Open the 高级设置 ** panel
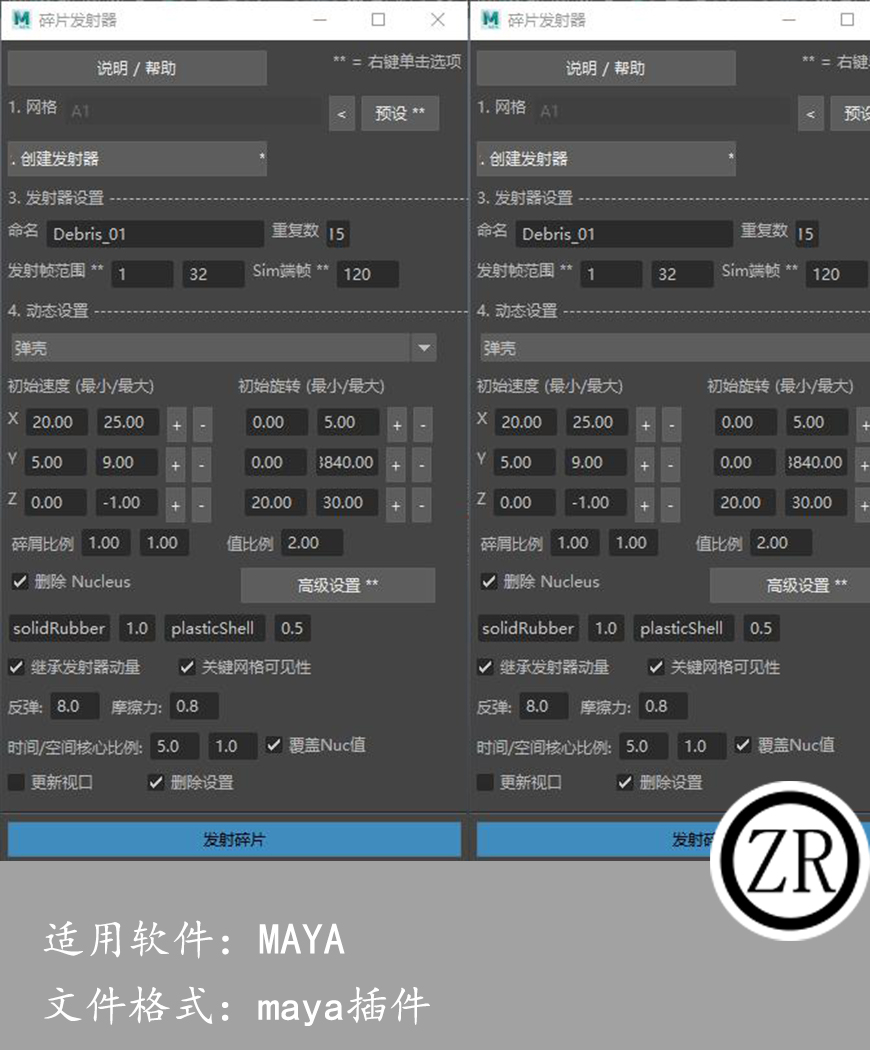The image size is (870, 1050). 338,585
